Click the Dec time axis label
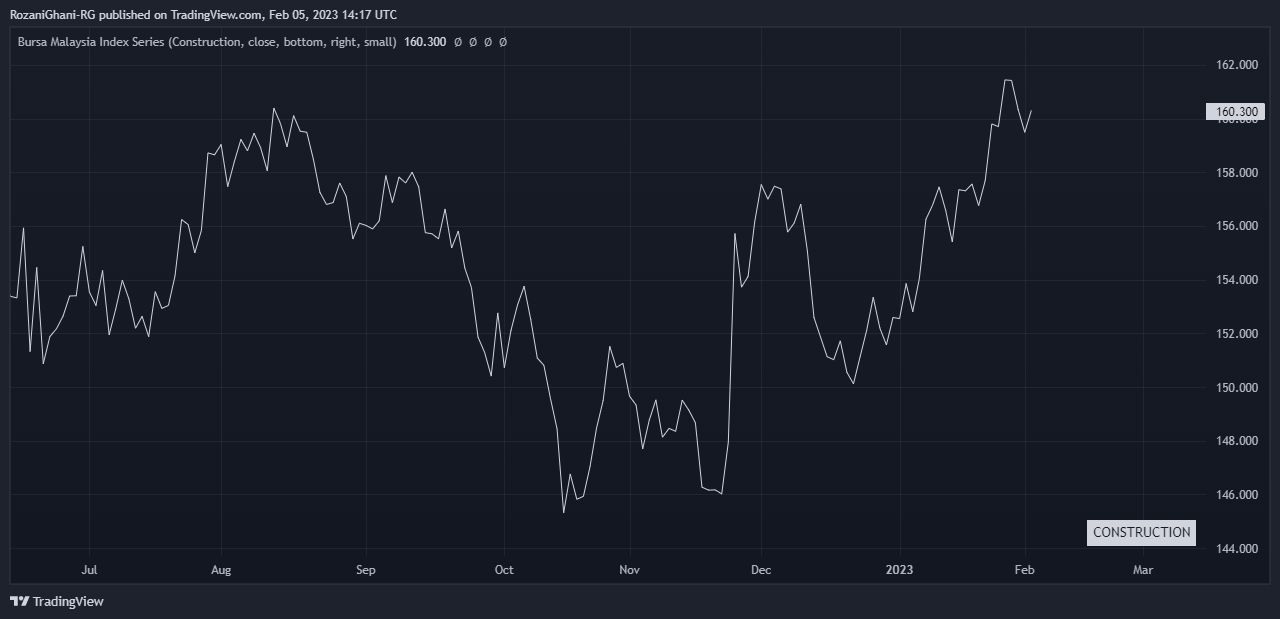This screenshot has height=619, width=1280. pyautogui.click(x=760, y=570)
